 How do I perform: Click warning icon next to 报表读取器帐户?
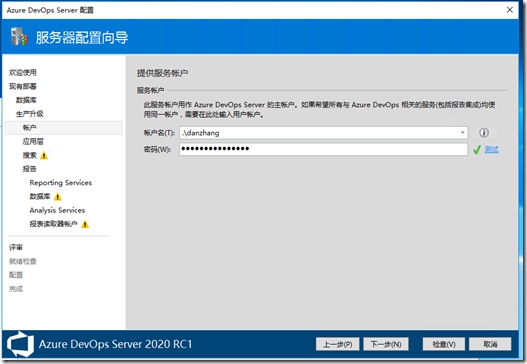(85, 224)
